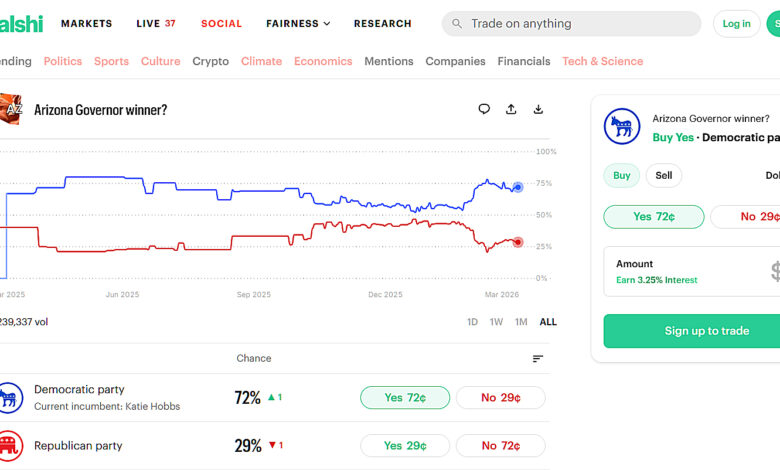
Task: Click Yes 29¢ in Republican party row
Action: (405, 446)
